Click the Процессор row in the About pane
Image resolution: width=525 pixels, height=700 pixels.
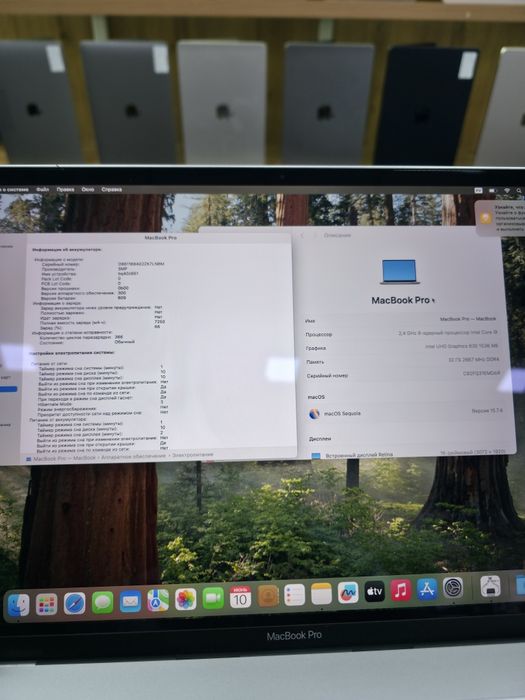point(402,333)
